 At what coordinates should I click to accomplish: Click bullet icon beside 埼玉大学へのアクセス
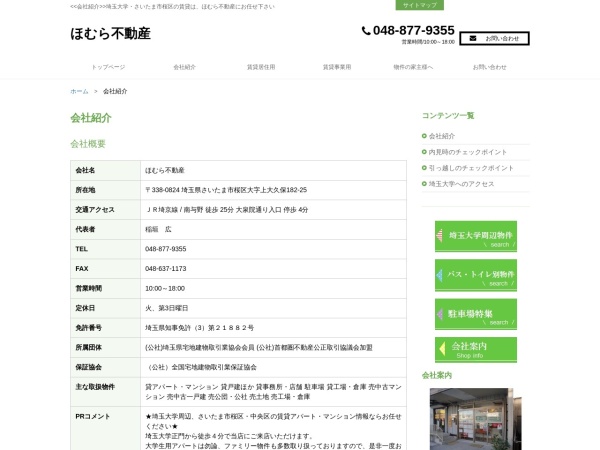click(424, 184)
